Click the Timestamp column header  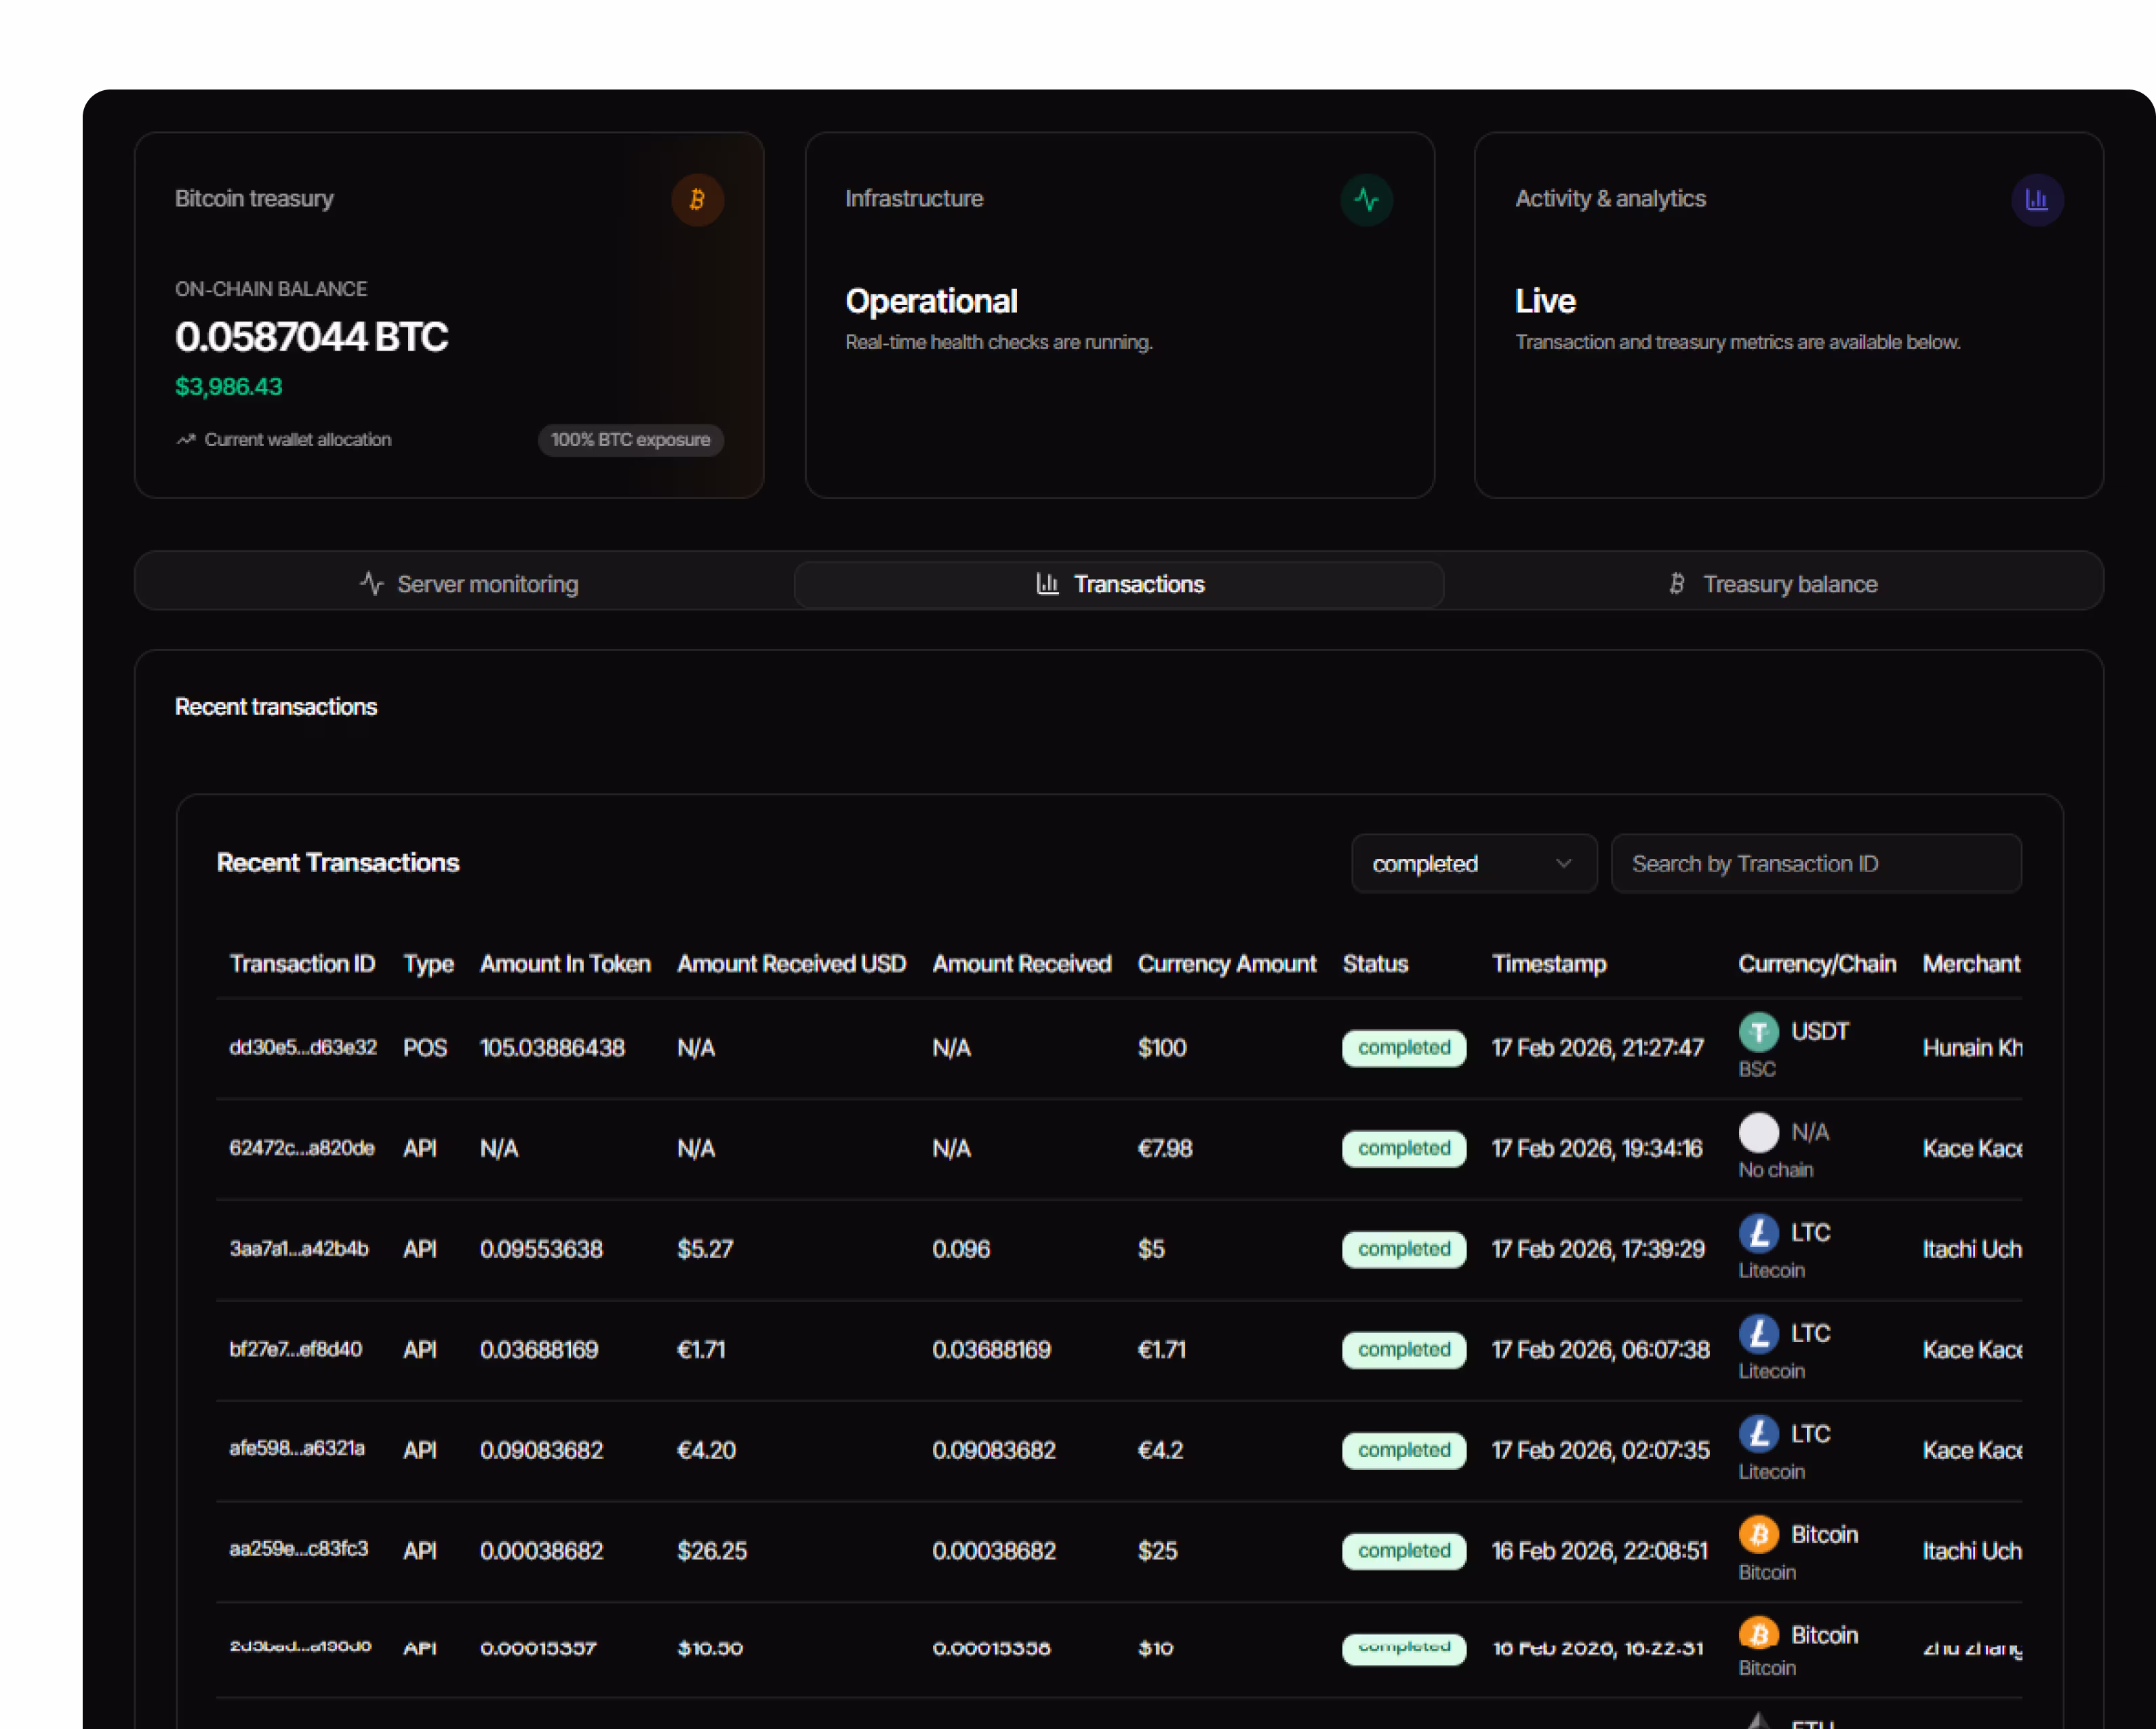tap(1549, 964)
